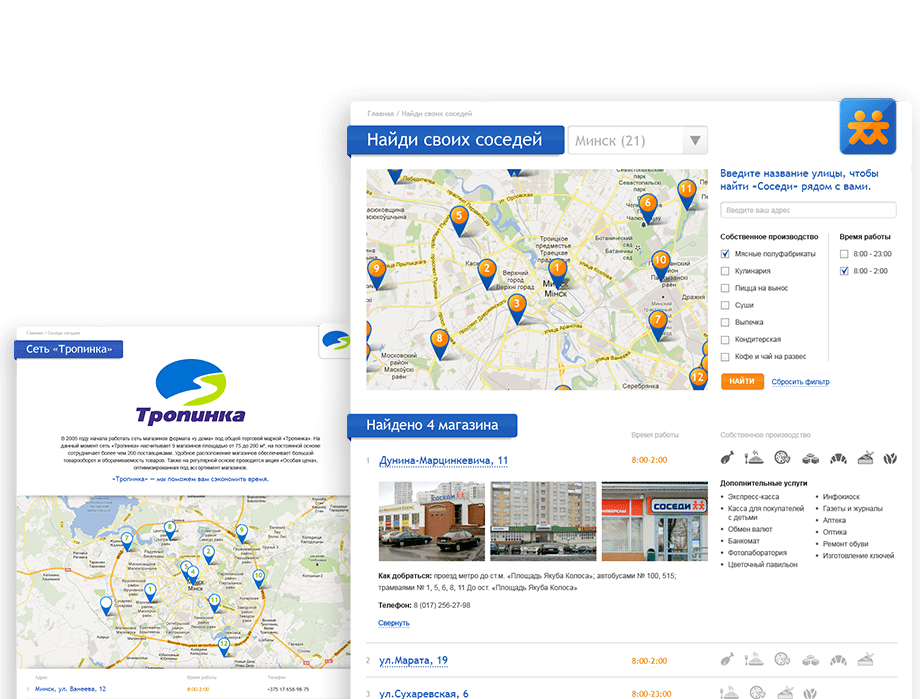Check the Выпечка option

coord(725,322)
